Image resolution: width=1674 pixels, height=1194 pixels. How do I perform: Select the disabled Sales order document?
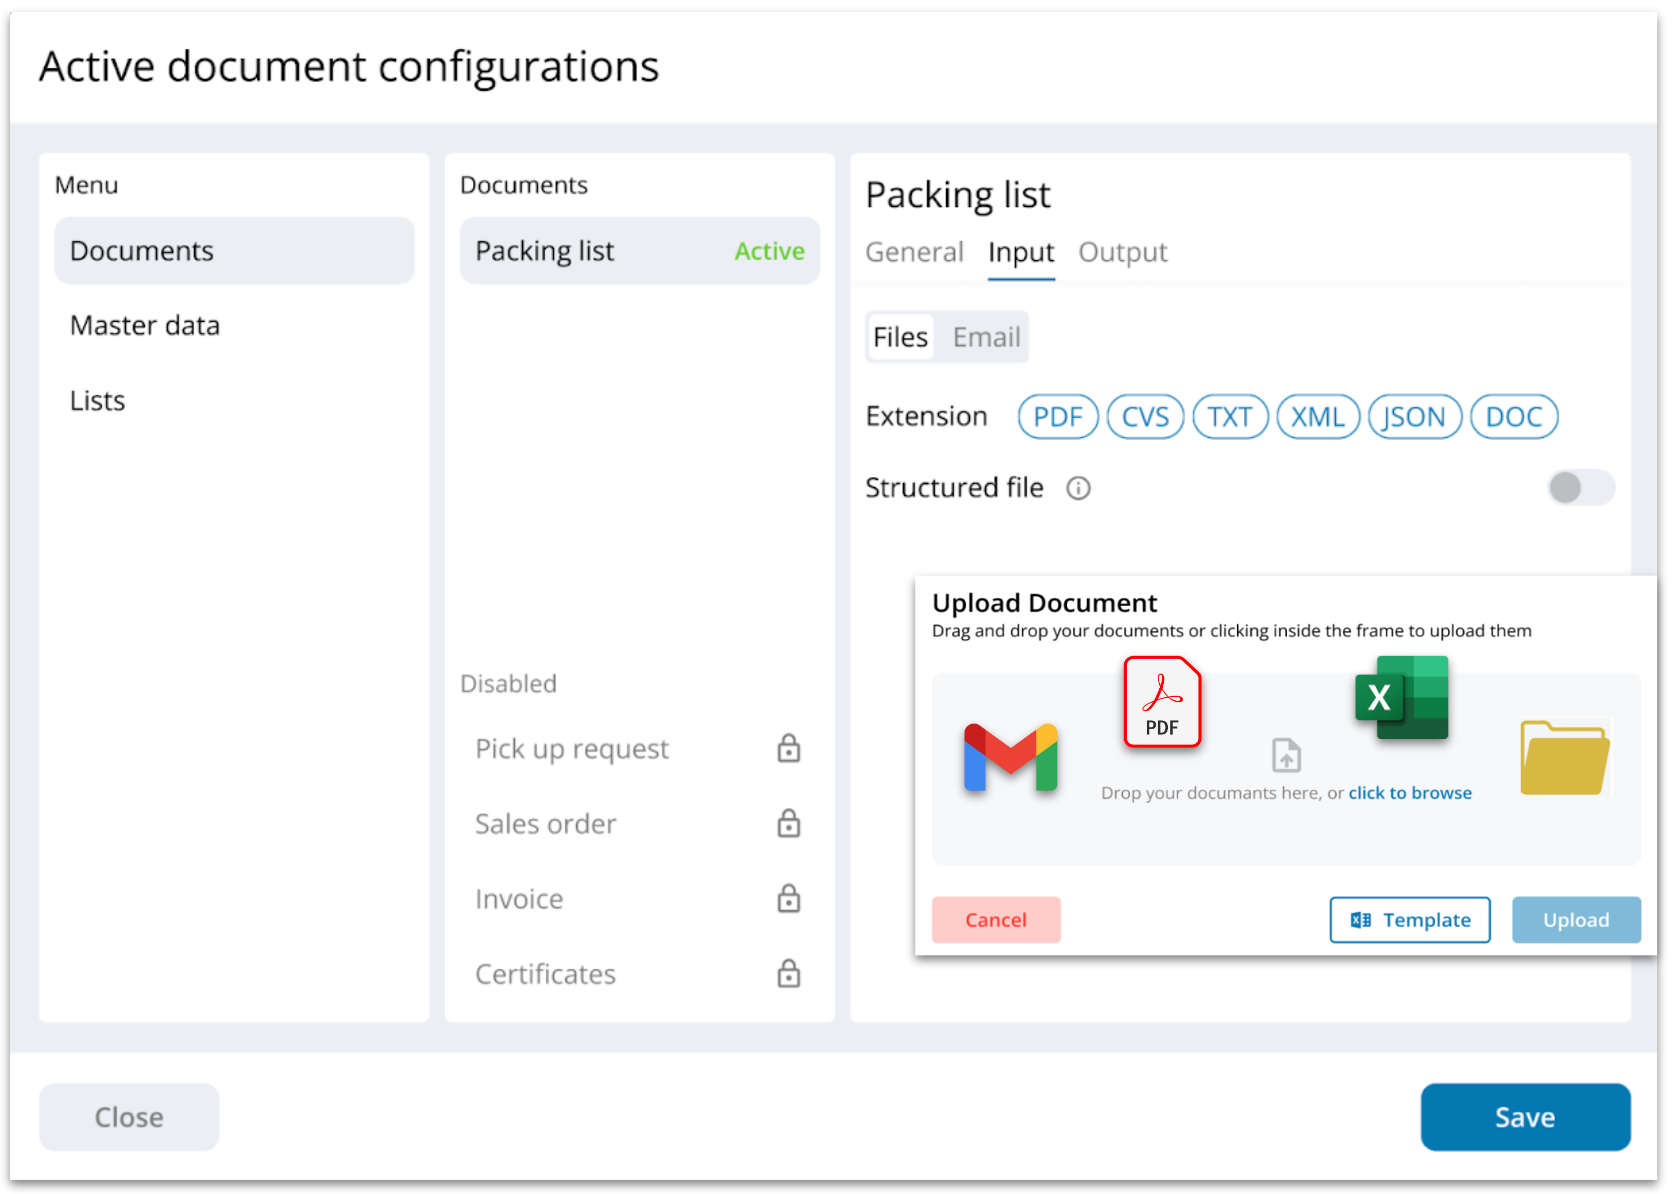click(x=640, y=824)
